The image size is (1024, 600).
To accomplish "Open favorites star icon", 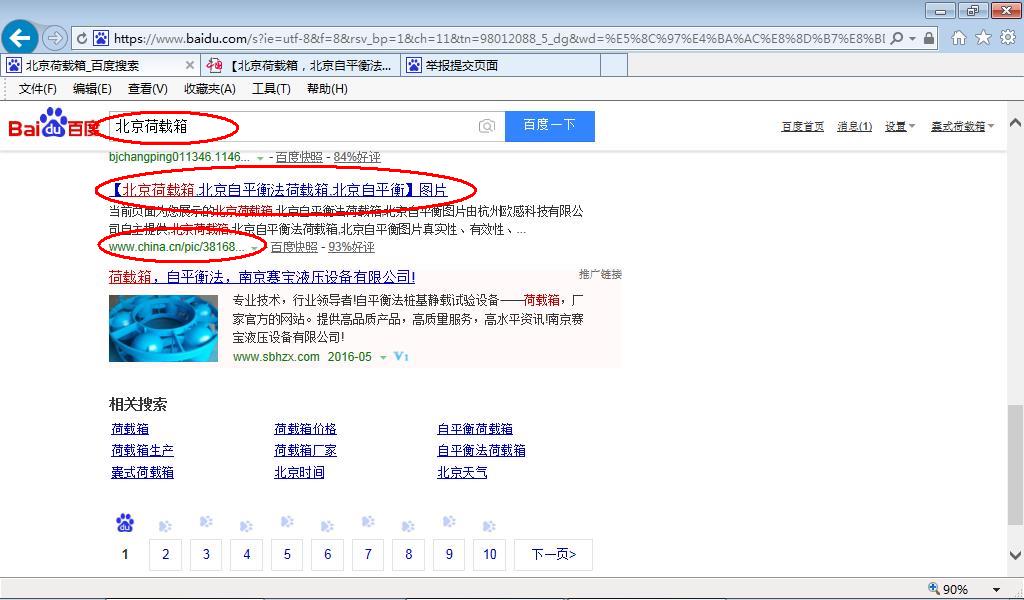I will click(x=983, y=38).
